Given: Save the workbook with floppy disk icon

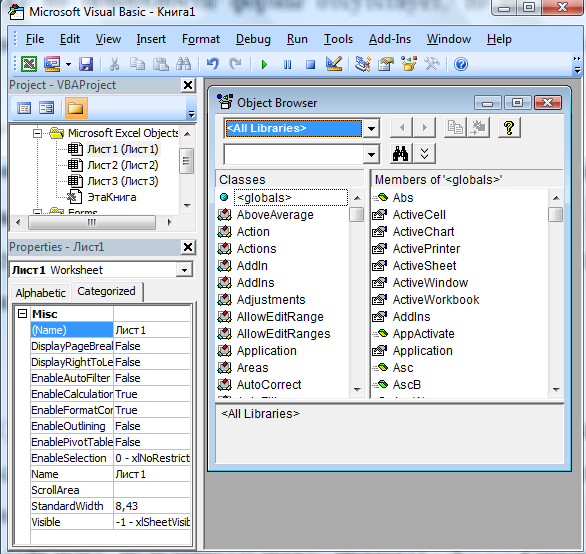Looking at the screenshot, I should click(x=86, y=64).
